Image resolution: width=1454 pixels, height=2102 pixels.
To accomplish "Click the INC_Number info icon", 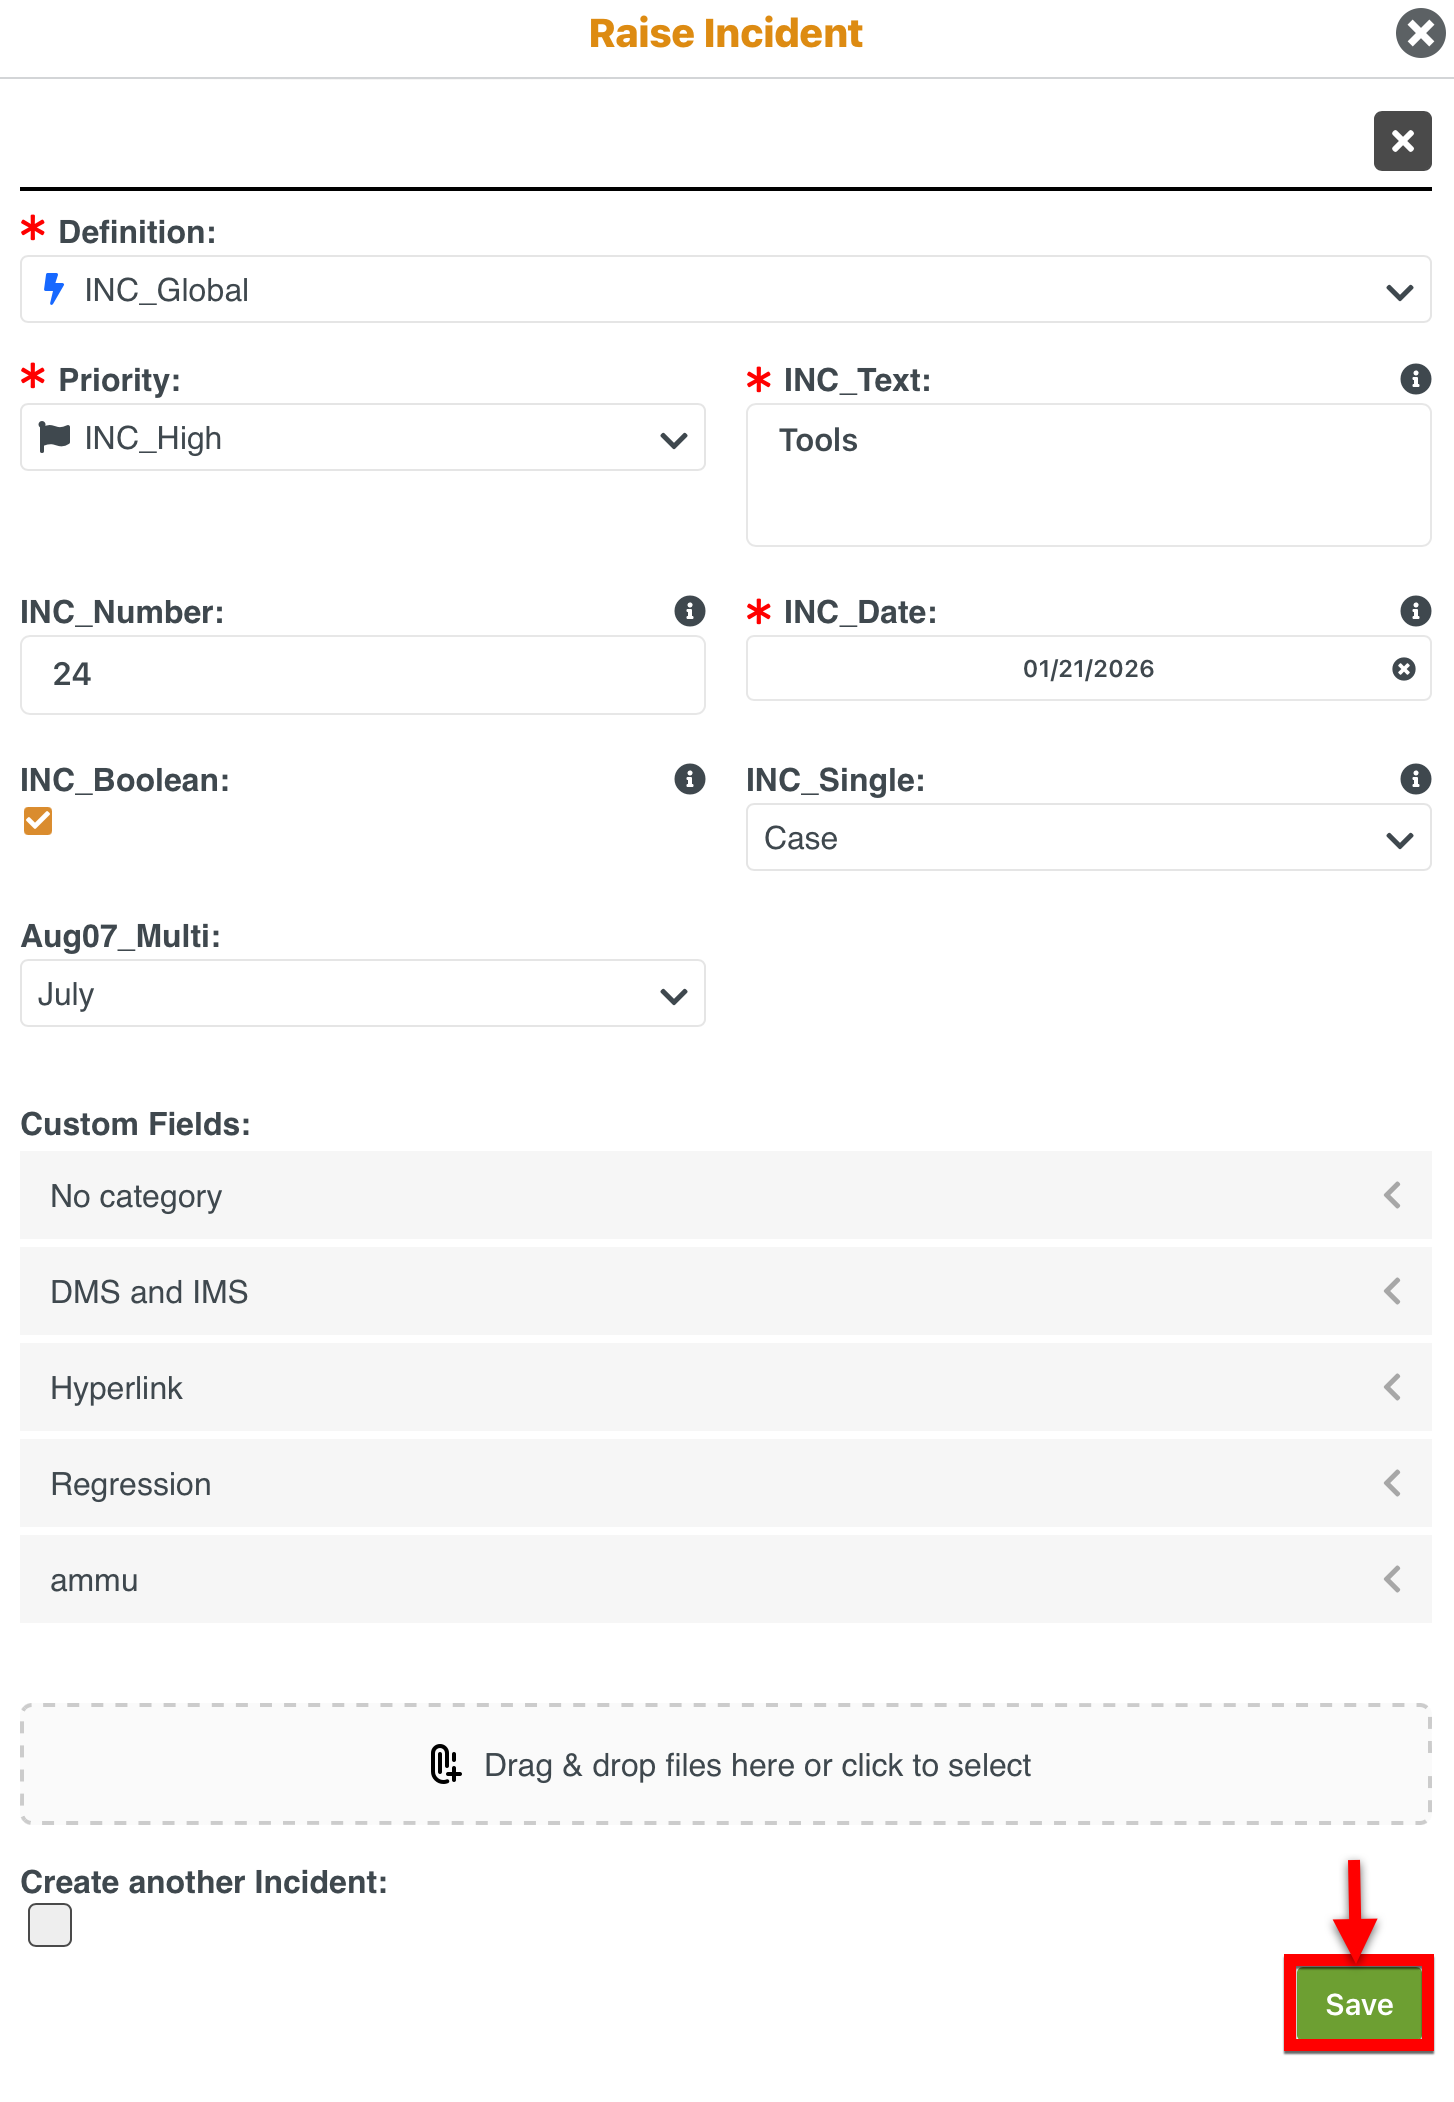I will pyautogui.click(x=689, y=611).
